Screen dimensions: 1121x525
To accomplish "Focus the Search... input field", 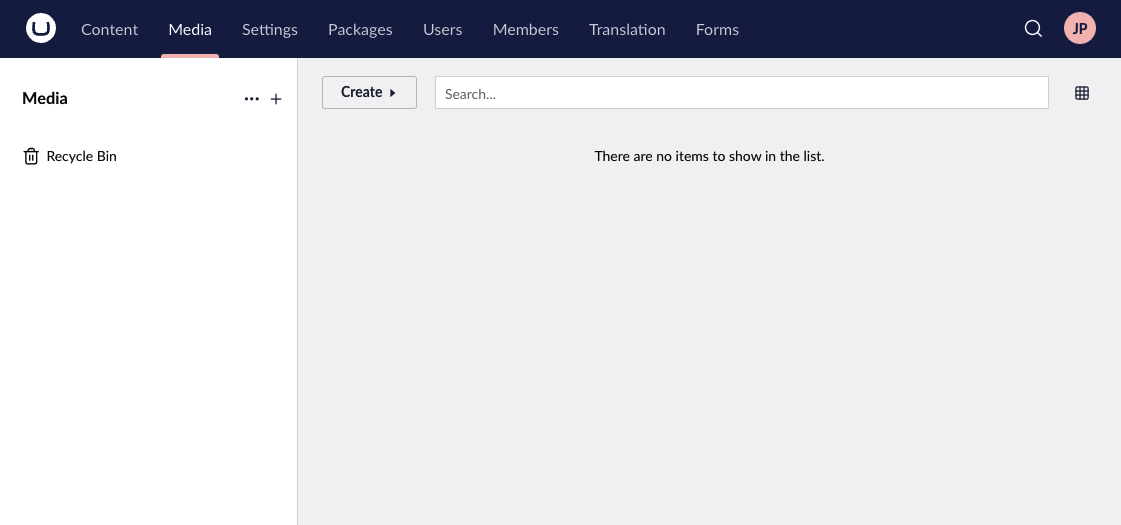I will coord(741,93).
